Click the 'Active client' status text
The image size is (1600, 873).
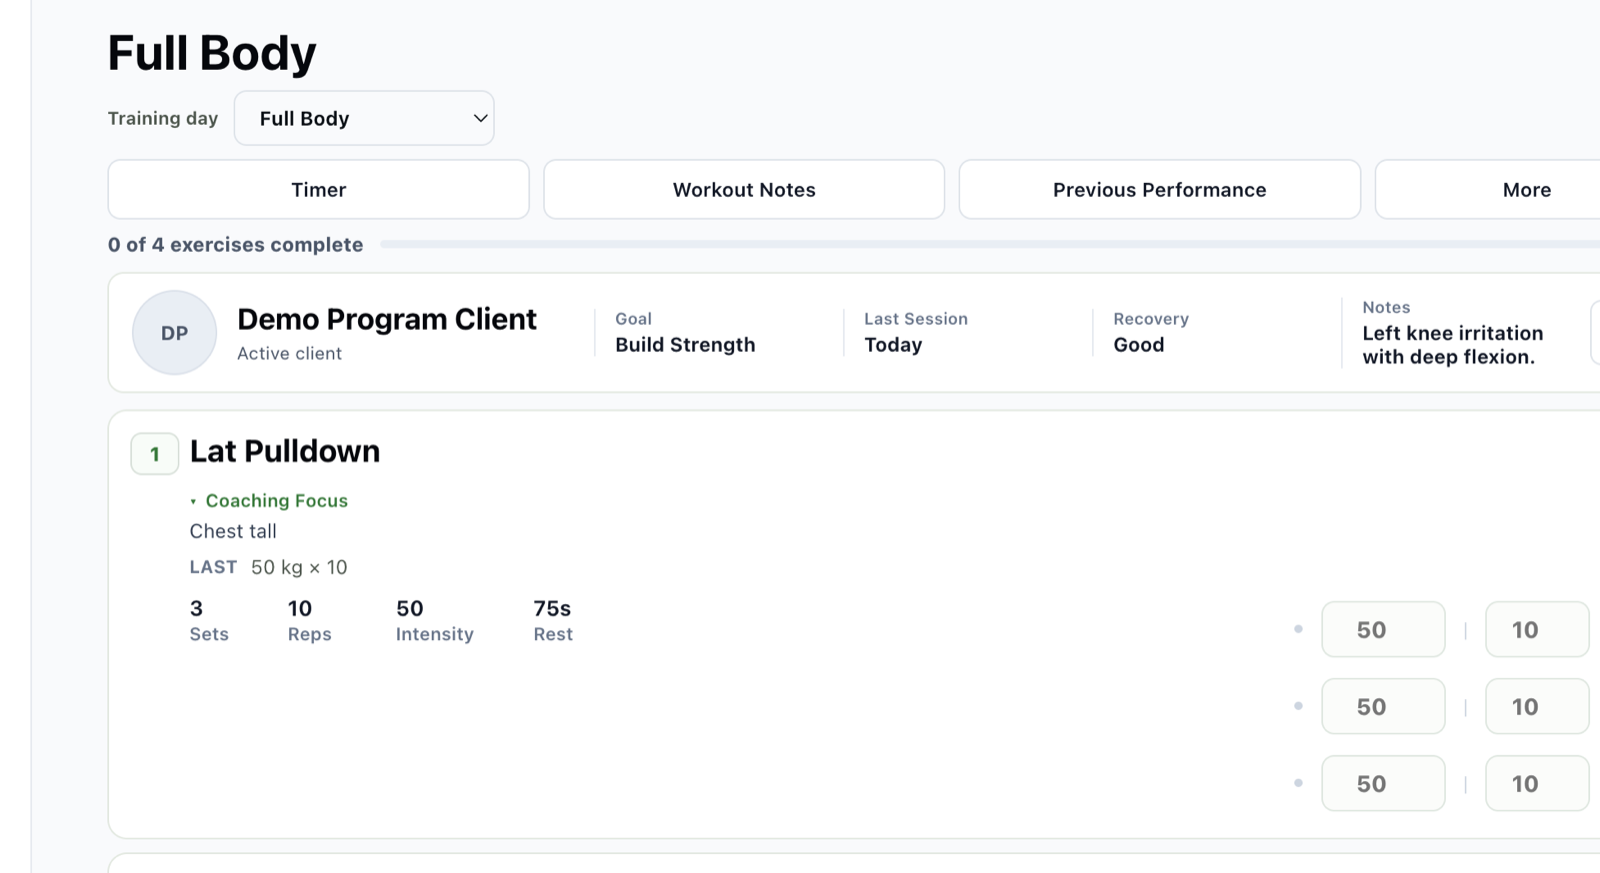[289, 353]
